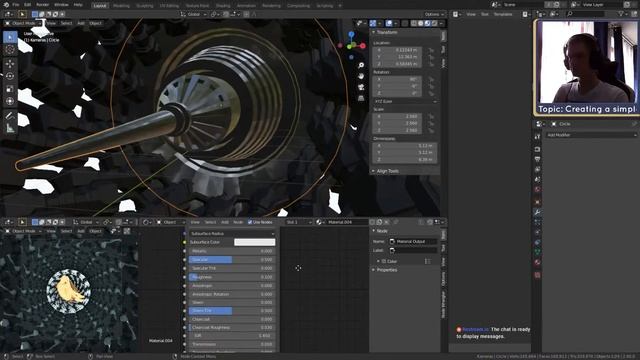
Task: Open the Object Mode dropdown in top viewport
Action: pos(24,23)
